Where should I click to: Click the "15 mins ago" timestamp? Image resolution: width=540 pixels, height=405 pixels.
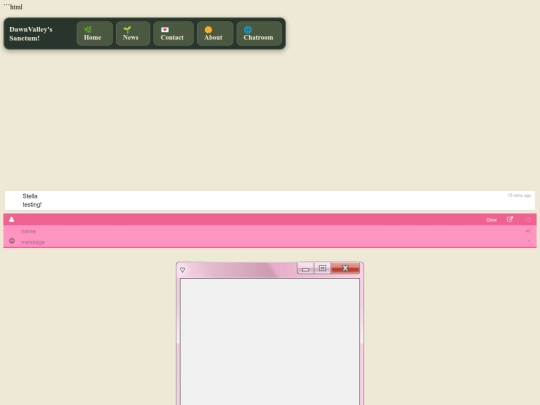coord(519,195)
